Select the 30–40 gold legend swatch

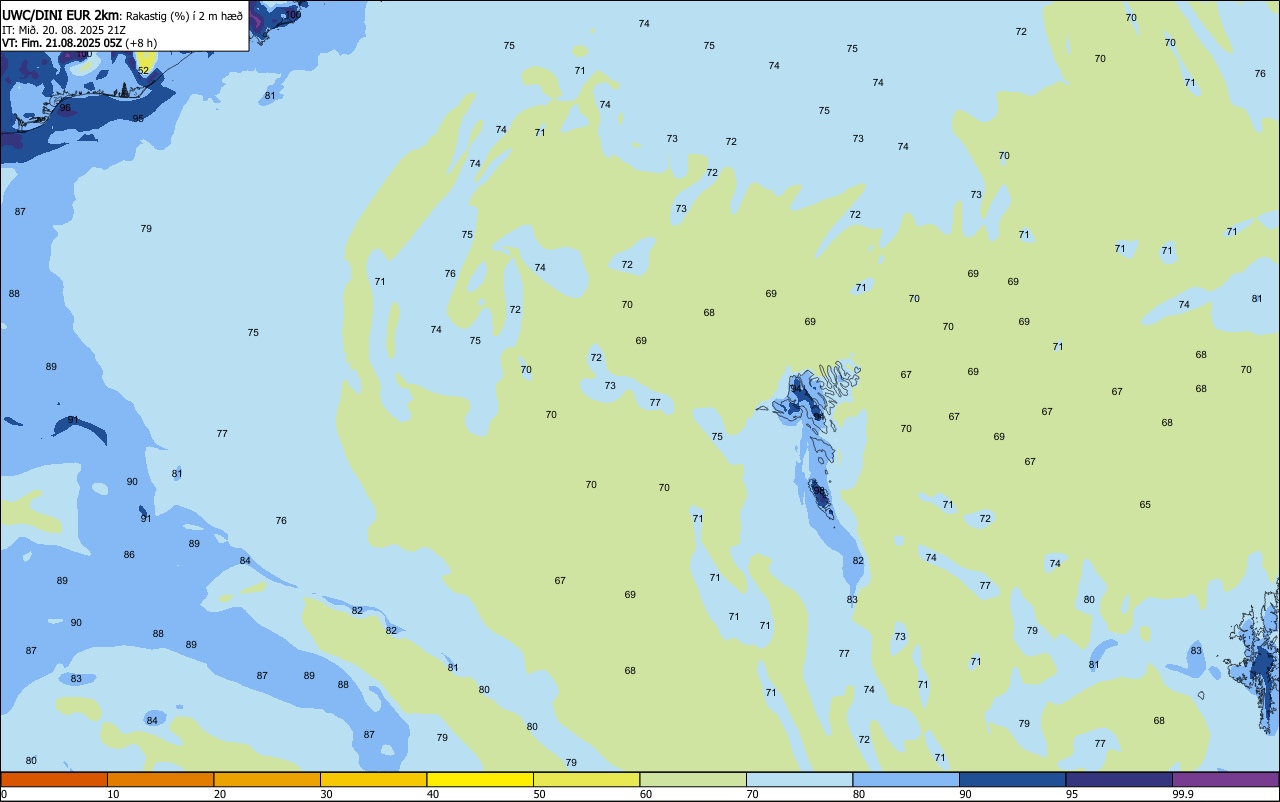pos(373,779)
